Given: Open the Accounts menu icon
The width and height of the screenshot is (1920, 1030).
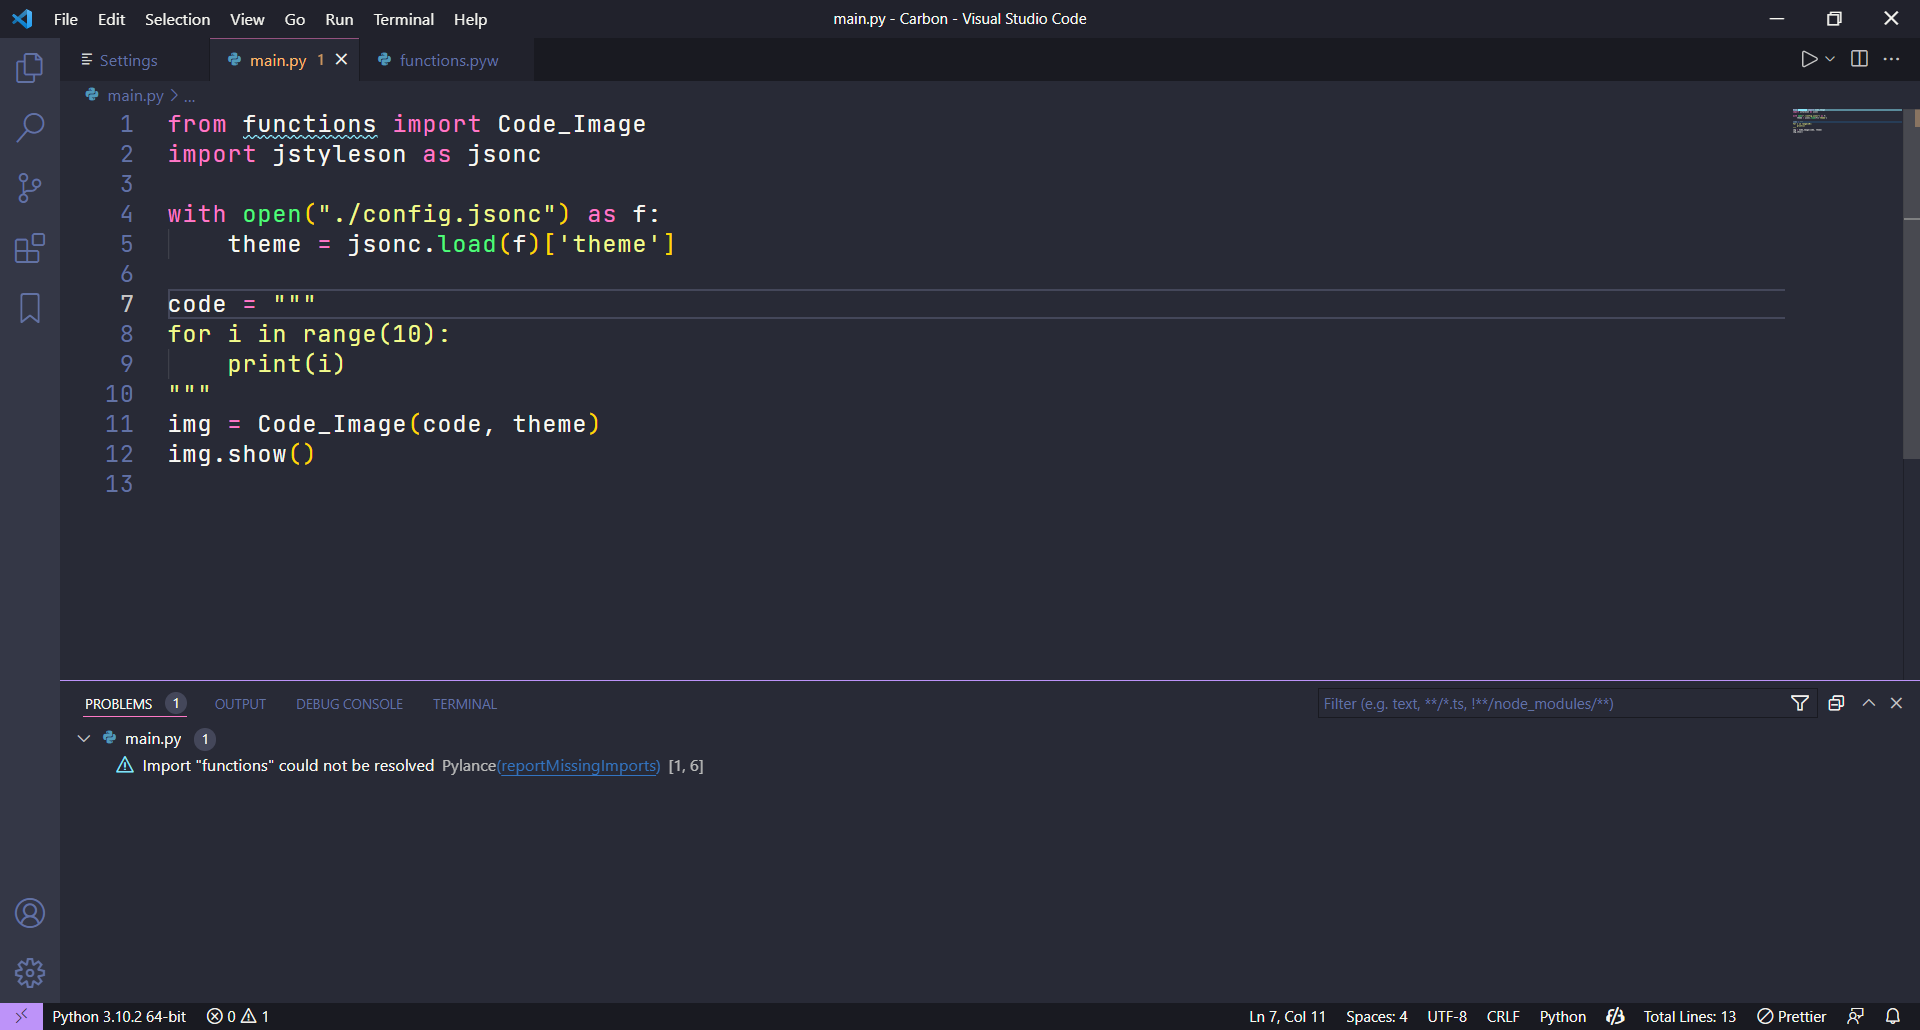Looking at the screenshot, I should pos(30,913).
